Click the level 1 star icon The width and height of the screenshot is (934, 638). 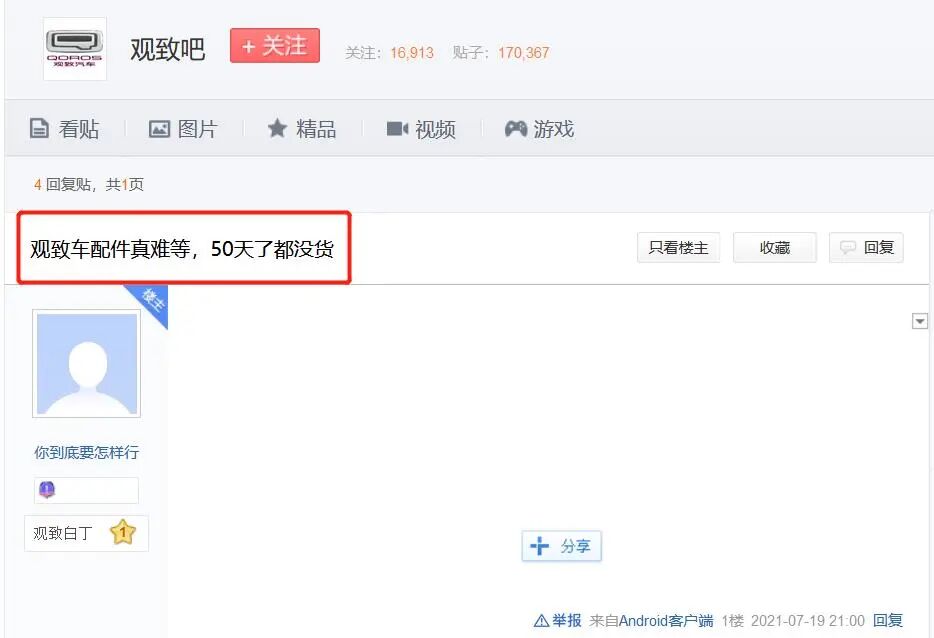coord(123,532)
